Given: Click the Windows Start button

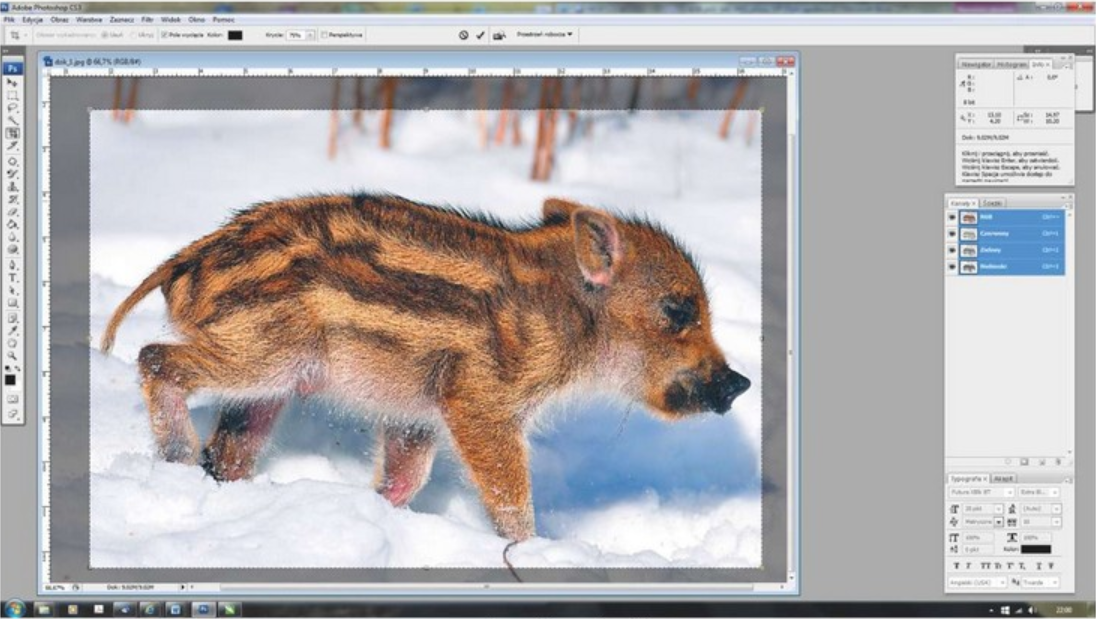Looking at the screenshot, I should [x=14, y=608].
